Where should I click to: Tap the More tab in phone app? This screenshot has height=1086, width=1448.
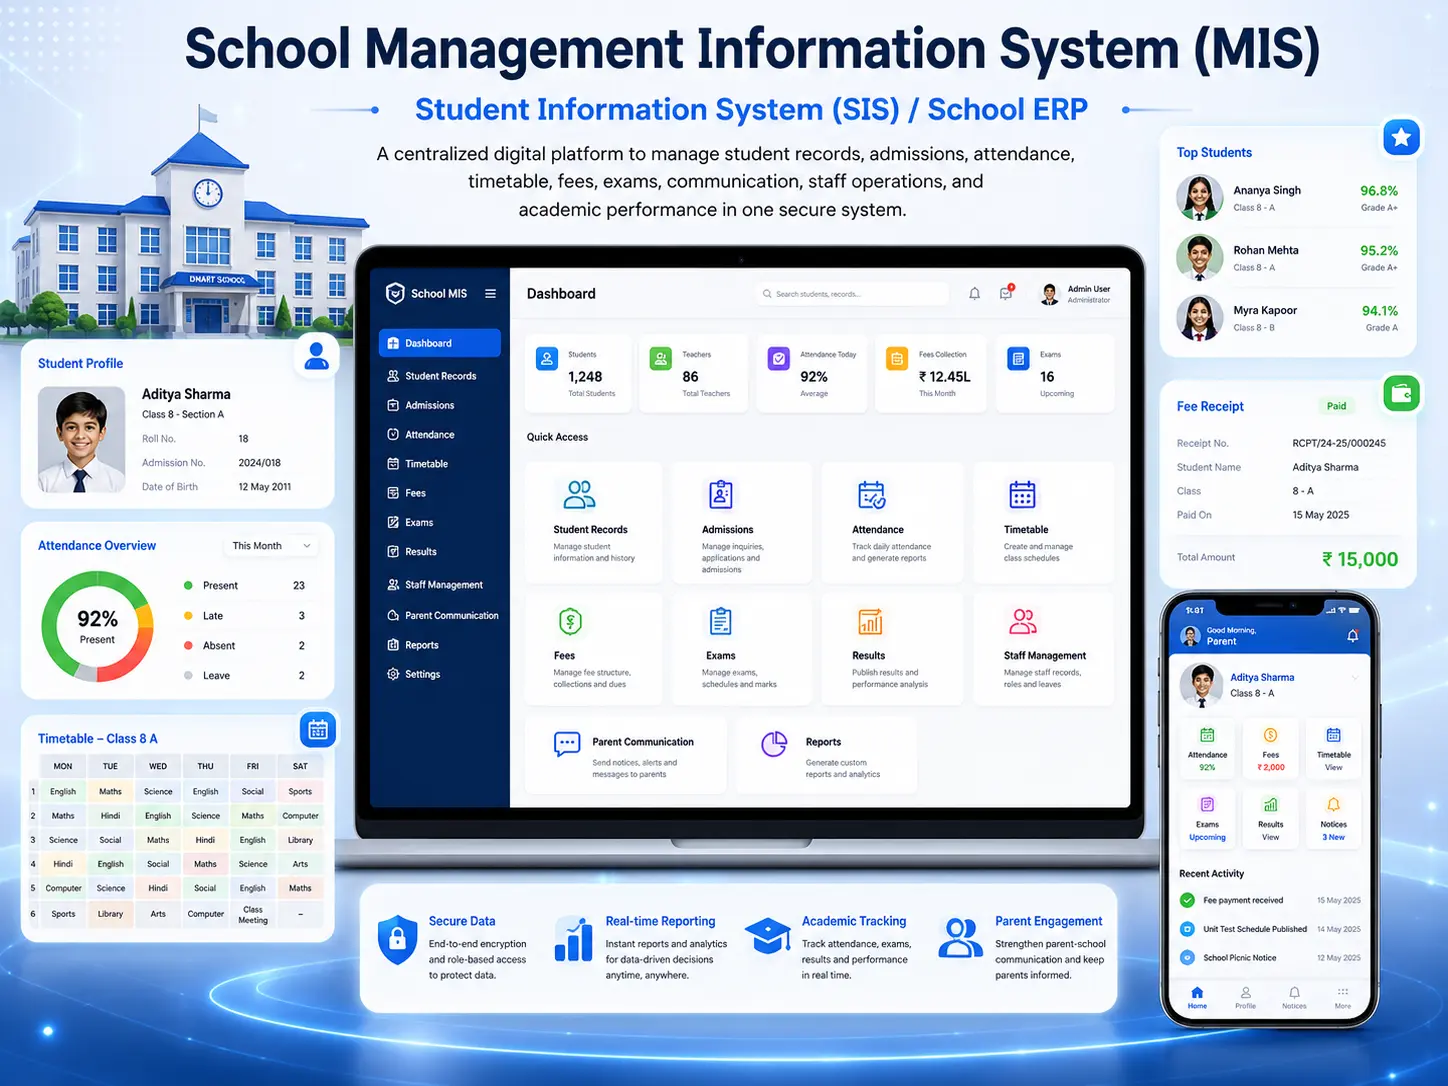pos(1343,997)
